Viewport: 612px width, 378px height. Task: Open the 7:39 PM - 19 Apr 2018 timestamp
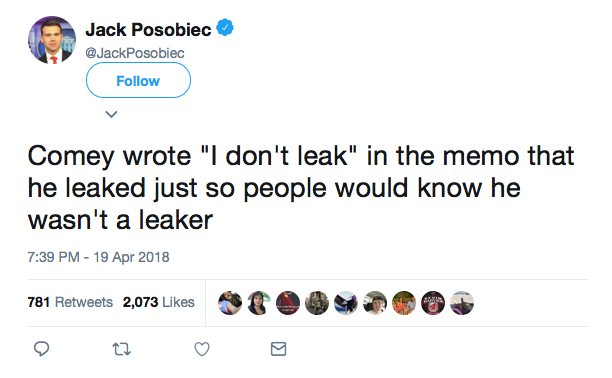98,257
